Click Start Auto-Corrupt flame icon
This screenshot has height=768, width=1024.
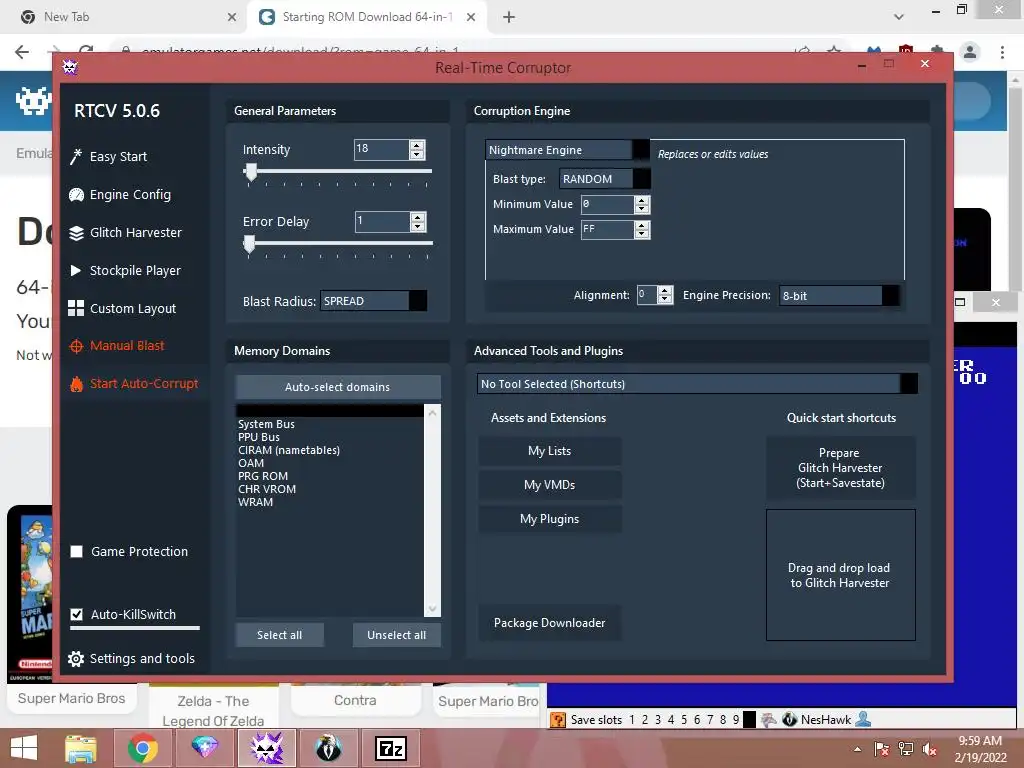(76, 384)
